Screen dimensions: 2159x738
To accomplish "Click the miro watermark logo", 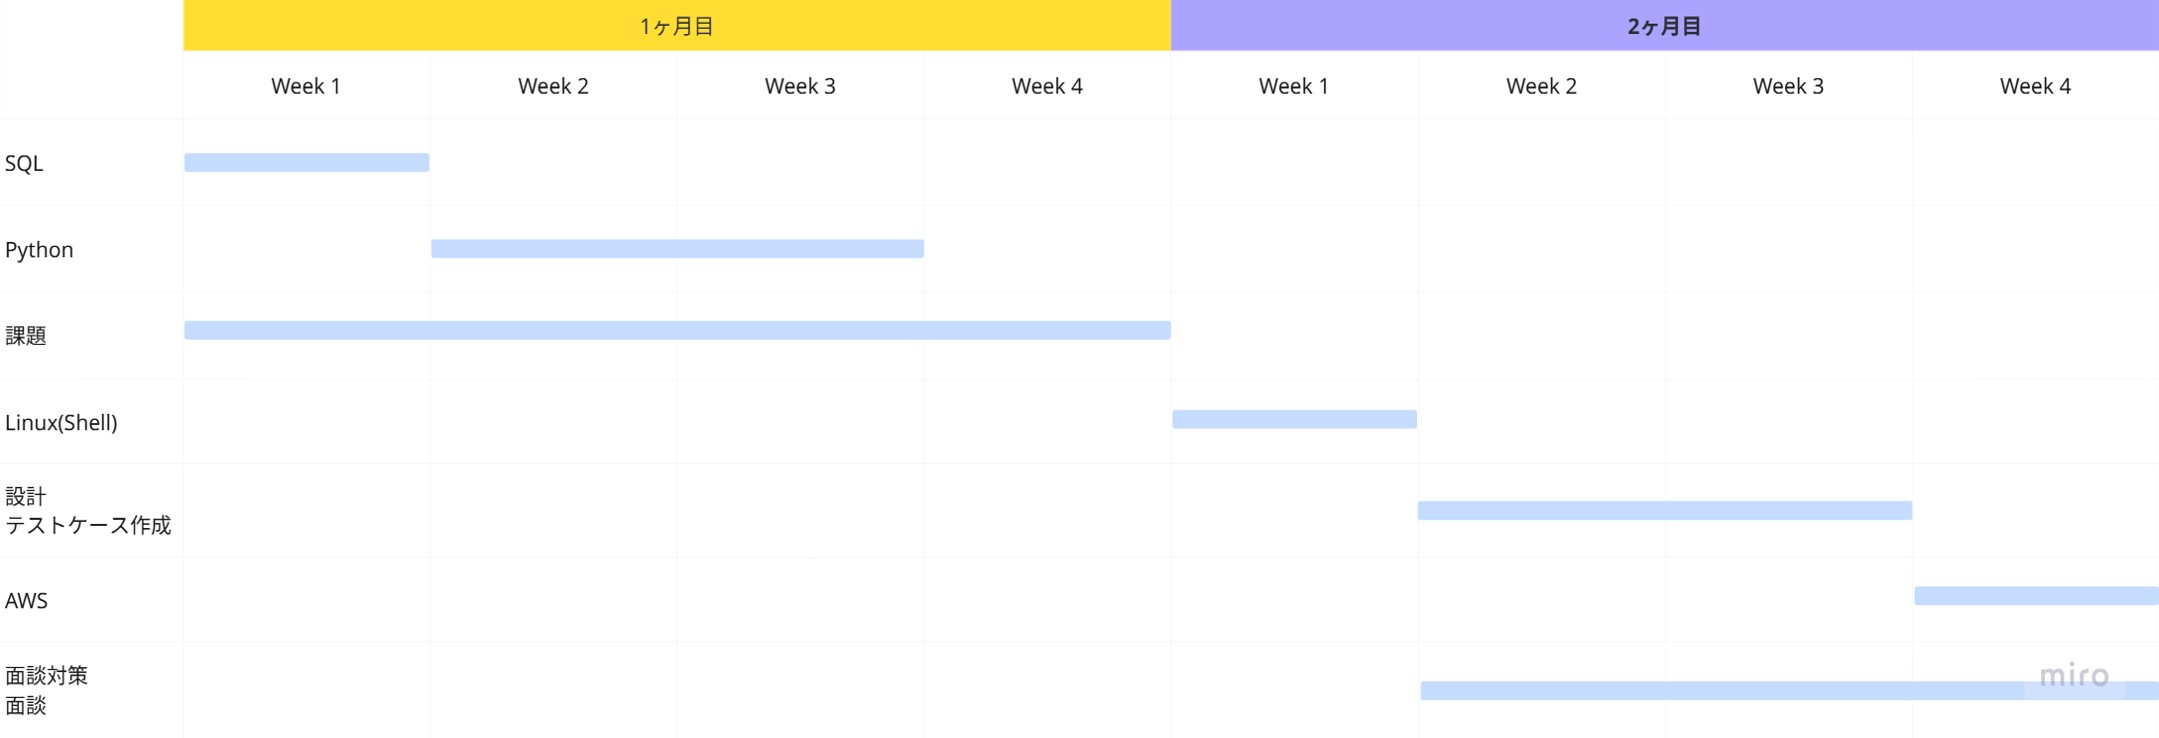I will pos(2074,676).
